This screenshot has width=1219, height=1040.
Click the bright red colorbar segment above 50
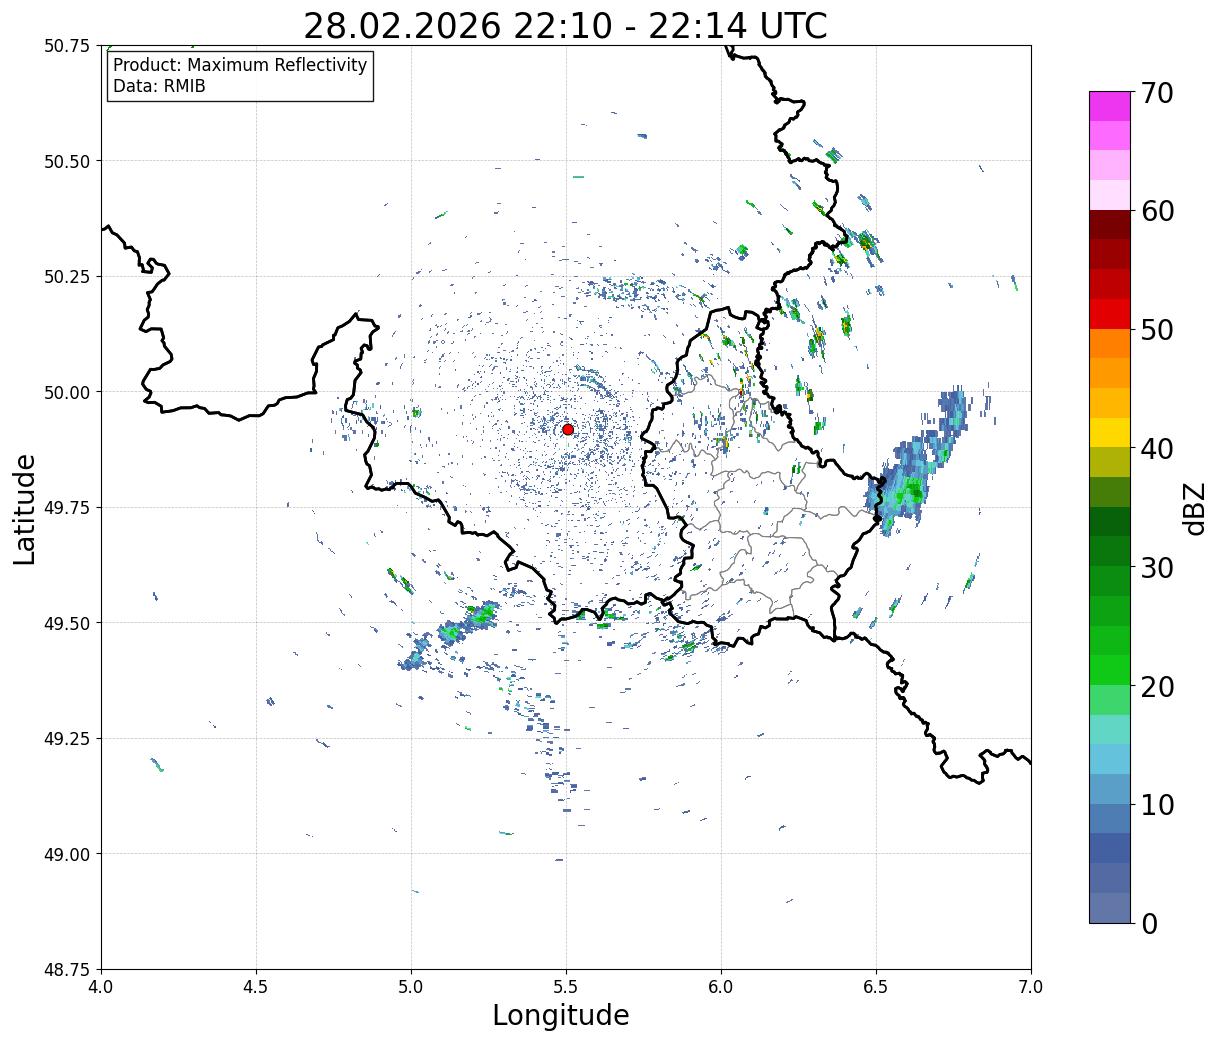1110,313
